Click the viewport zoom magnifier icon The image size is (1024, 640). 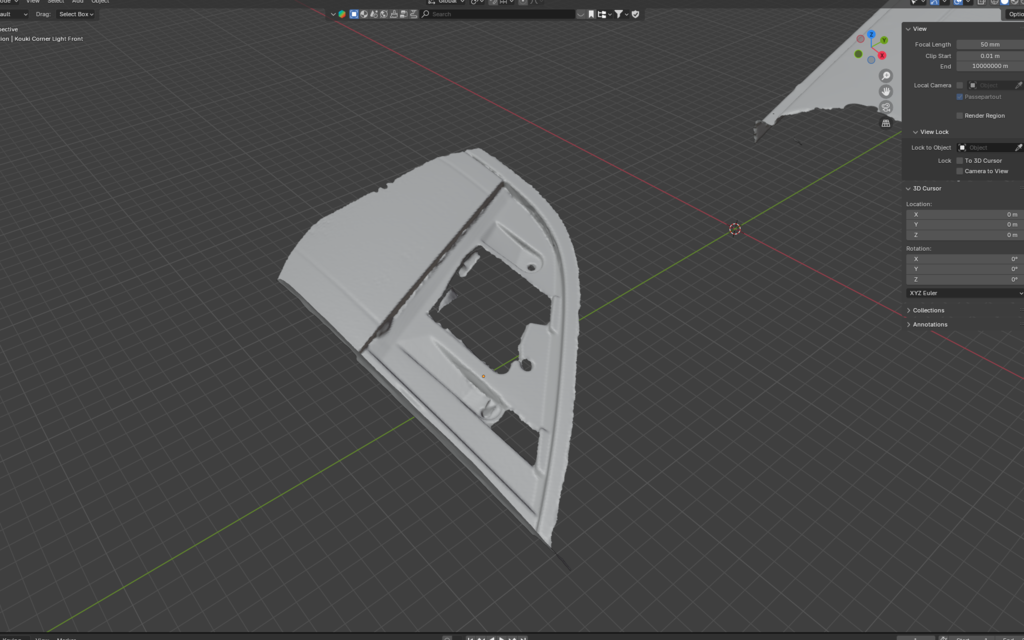[x=886, y=76]
